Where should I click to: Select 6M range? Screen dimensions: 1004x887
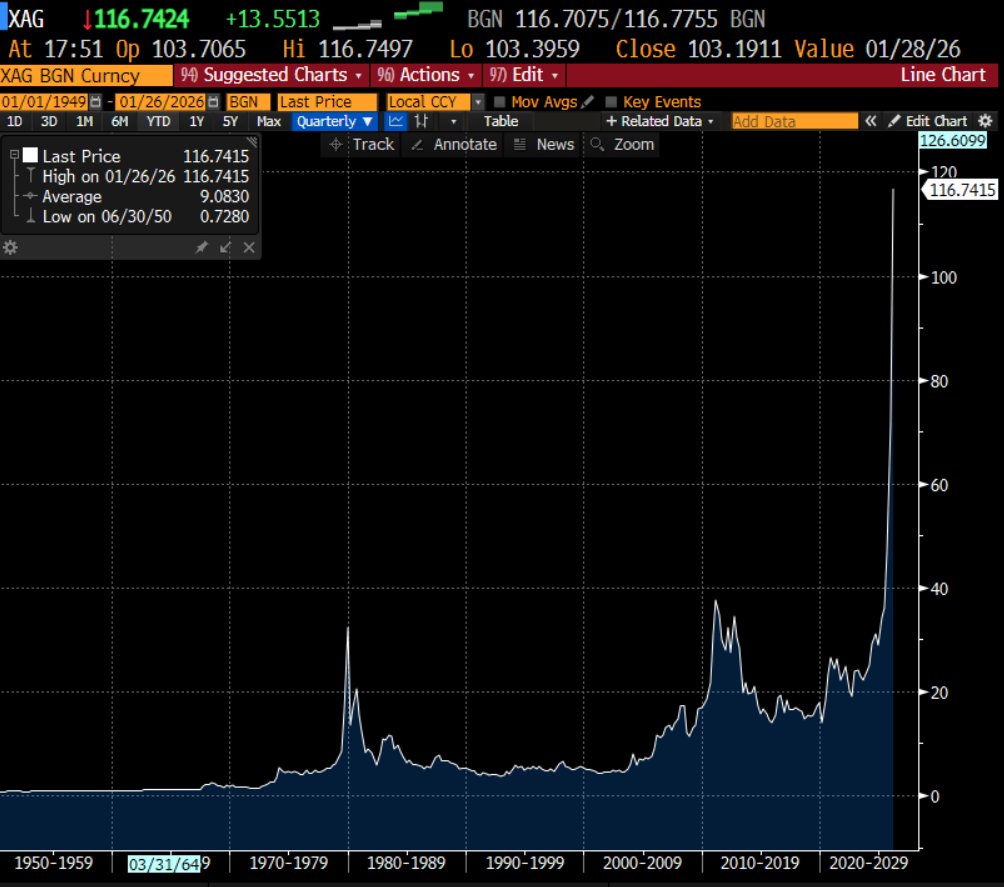[120, 121]
